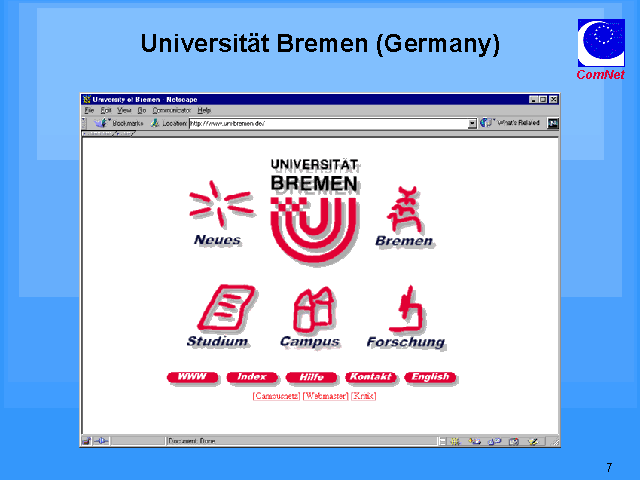The height and width of the screenshot is (480, 640).
Task: Open the Webmaster link
Action: point(326,396)
